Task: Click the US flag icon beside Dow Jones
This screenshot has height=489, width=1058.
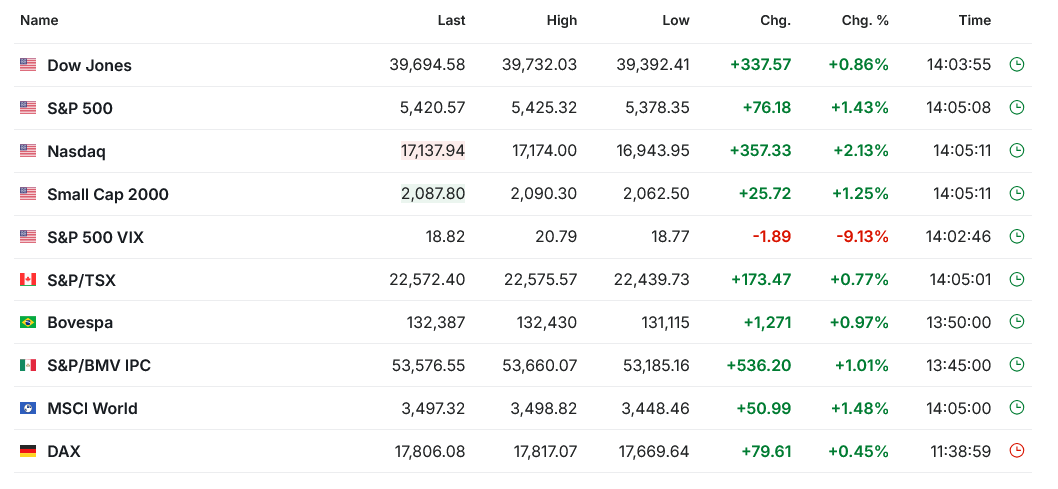Action: point(28,65)
